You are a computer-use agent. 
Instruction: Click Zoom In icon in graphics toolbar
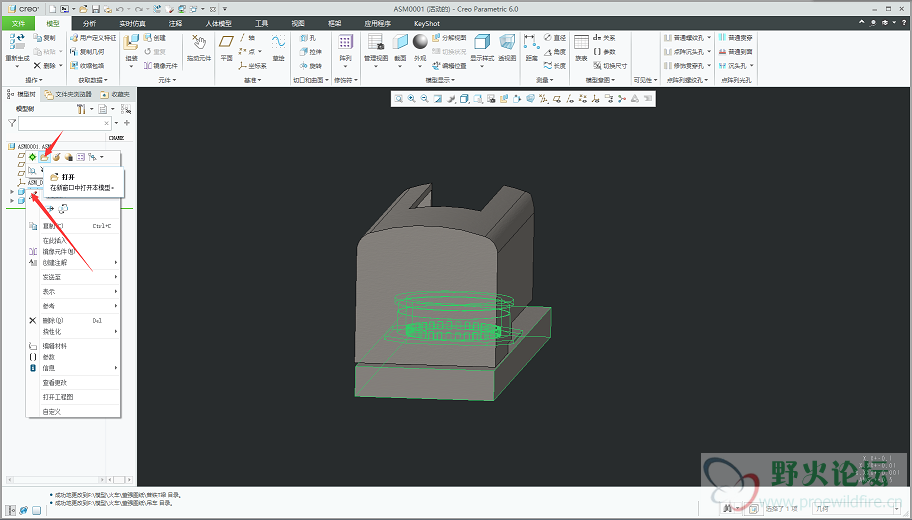(x=412, y=99)
